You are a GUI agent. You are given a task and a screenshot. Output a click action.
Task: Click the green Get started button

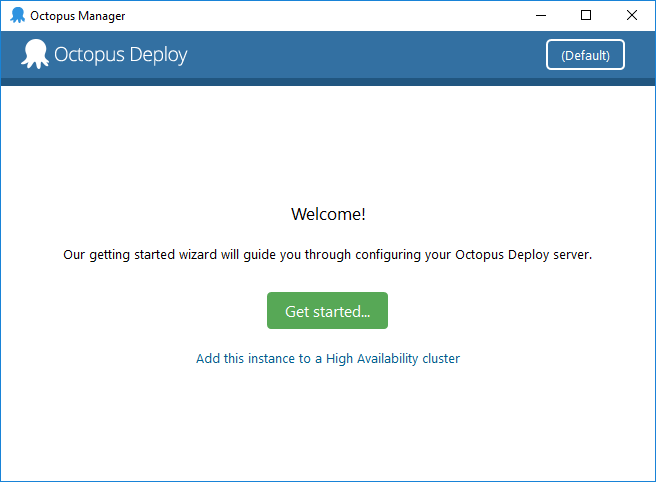pos(327,310)
